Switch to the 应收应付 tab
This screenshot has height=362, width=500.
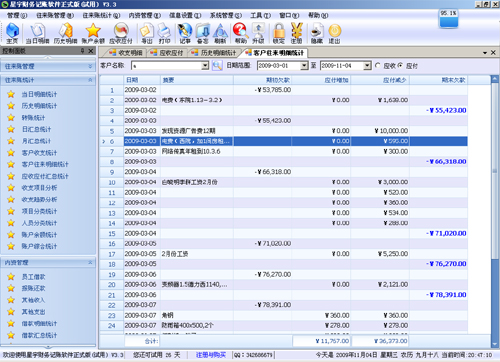(x=167, y=53)
